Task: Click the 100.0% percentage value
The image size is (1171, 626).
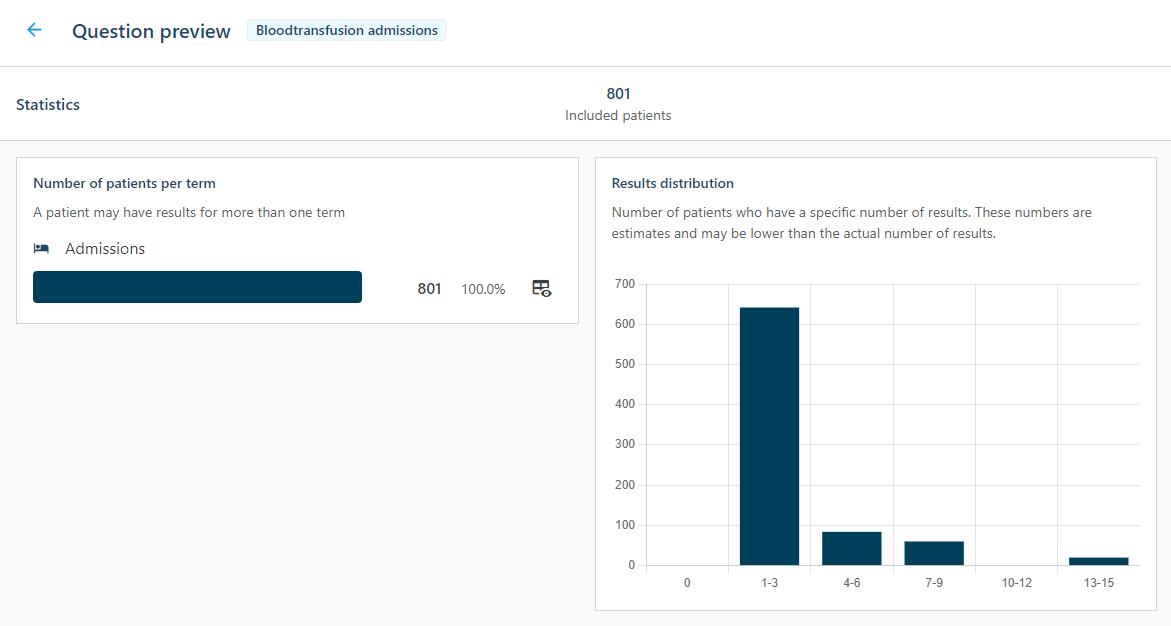Action: pyautogui.click(x=483, y=289)
